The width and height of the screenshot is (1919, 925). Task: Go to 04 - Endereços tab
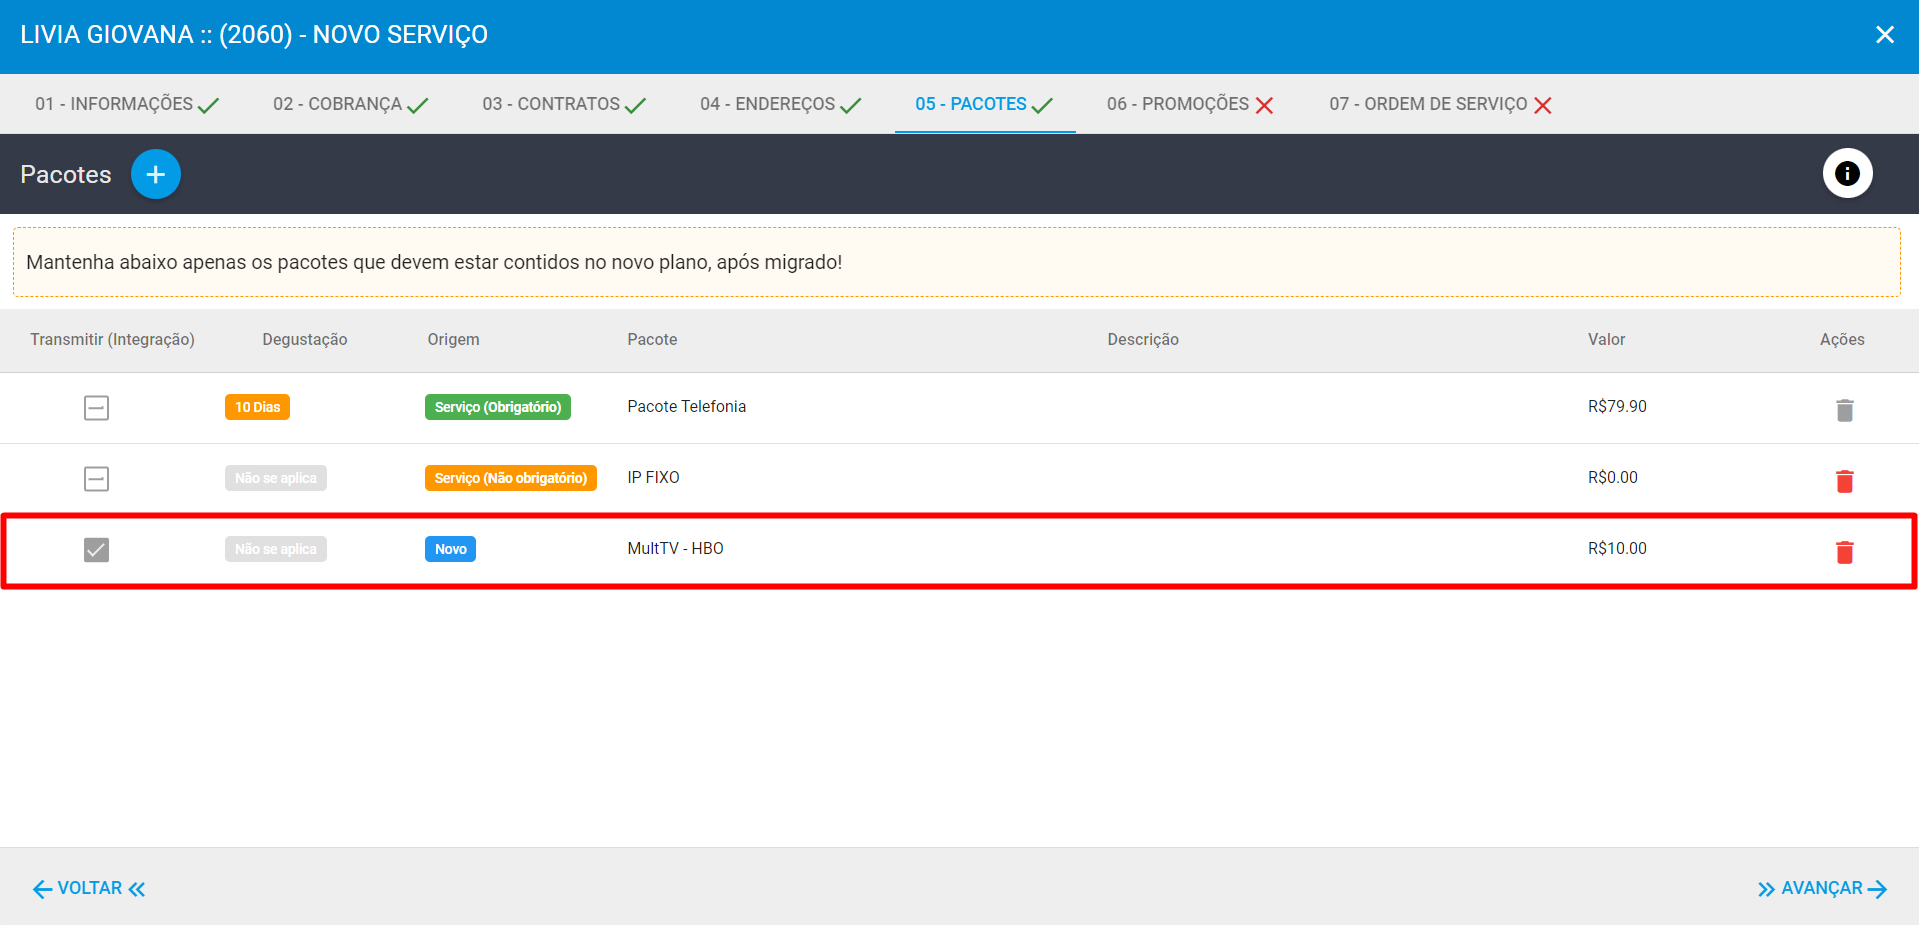click(781, 104)
